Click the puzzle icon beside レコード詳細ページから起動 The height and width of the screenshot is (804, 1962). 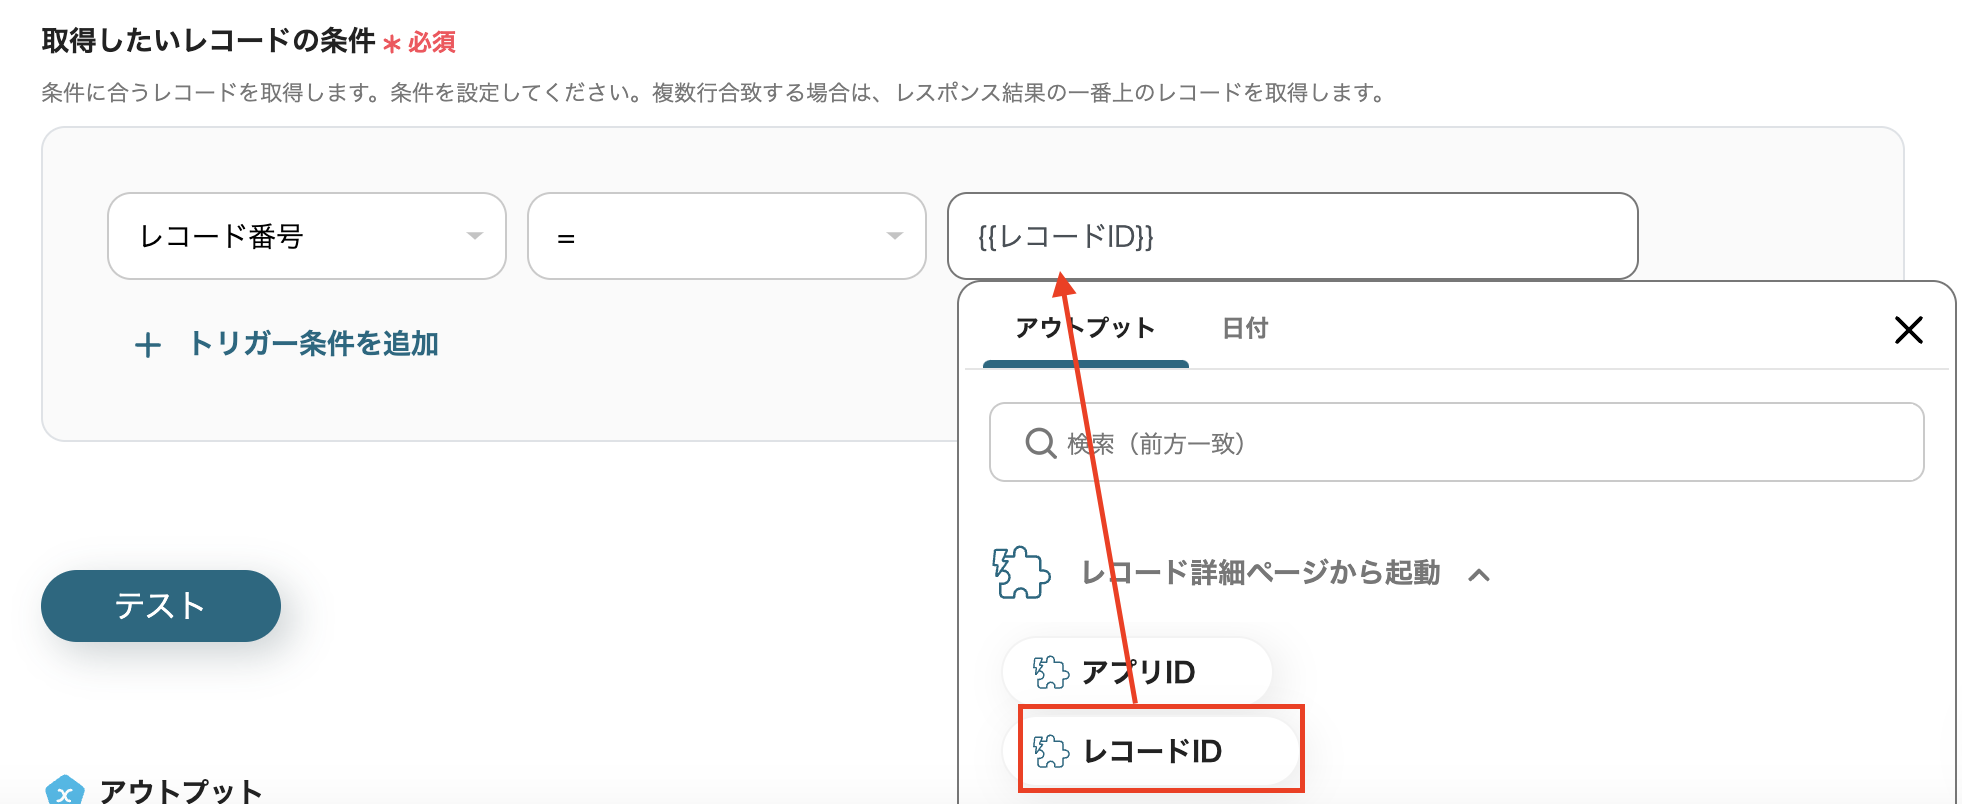coord(1021,573)
